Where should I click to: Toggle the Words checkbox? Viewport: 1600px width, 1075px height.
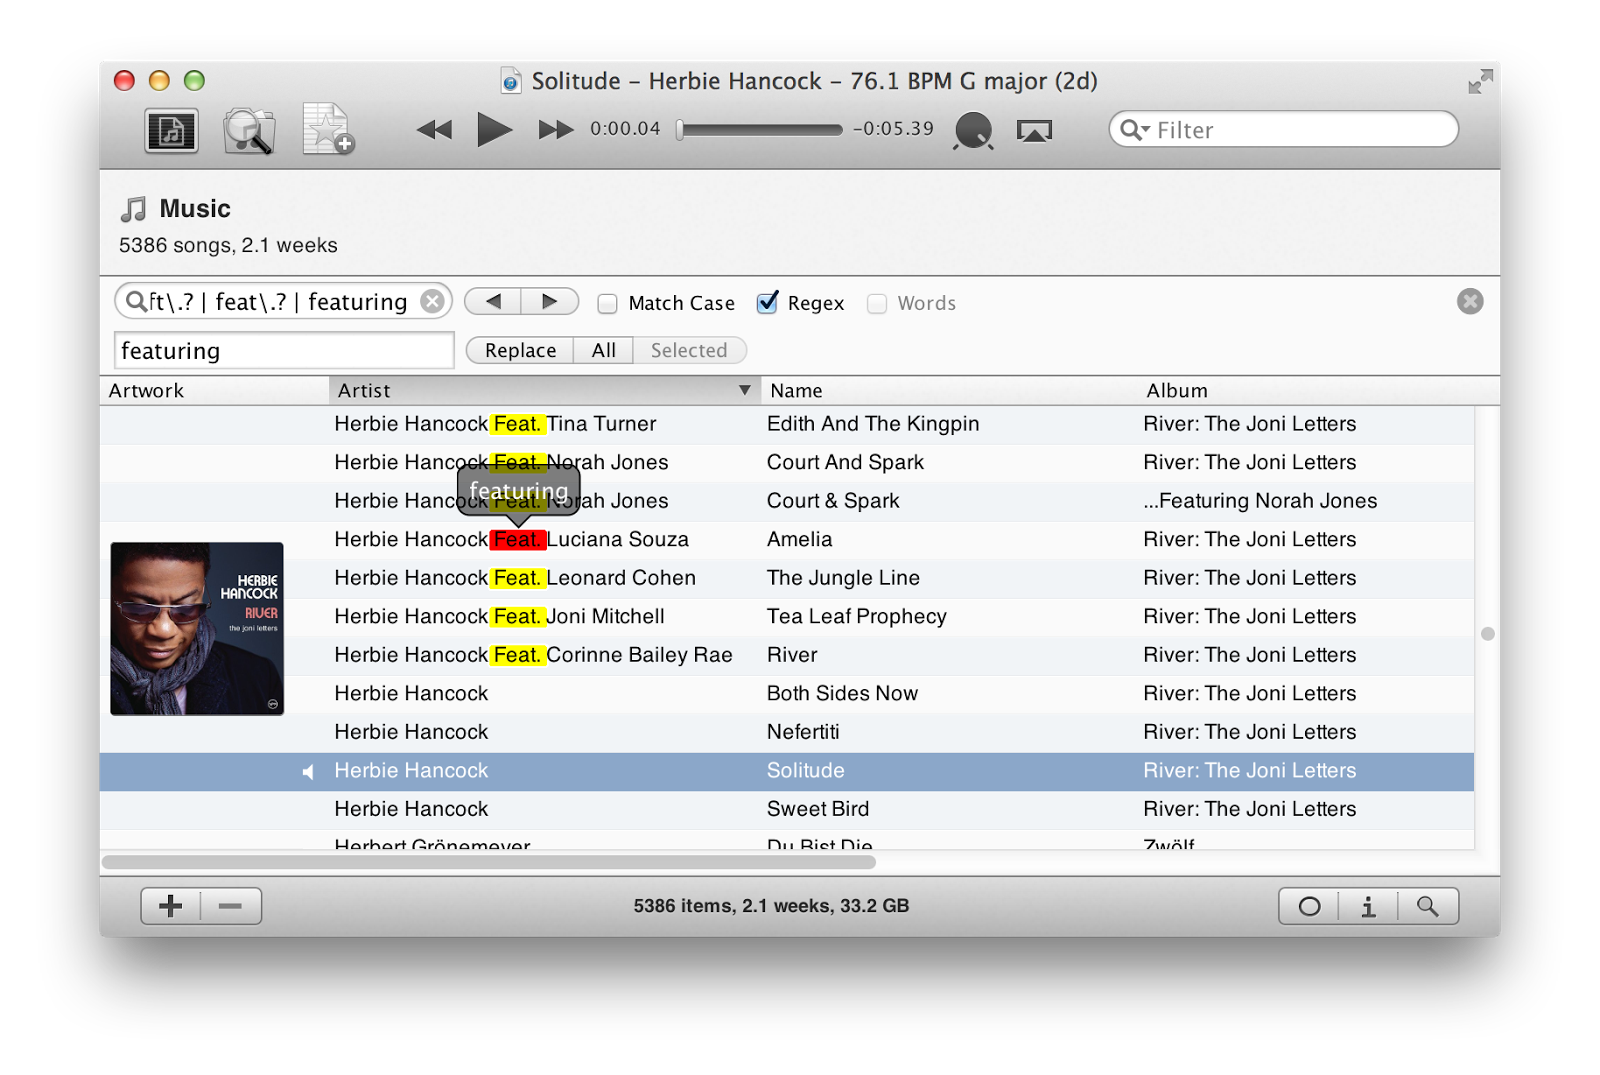[877, 304]
